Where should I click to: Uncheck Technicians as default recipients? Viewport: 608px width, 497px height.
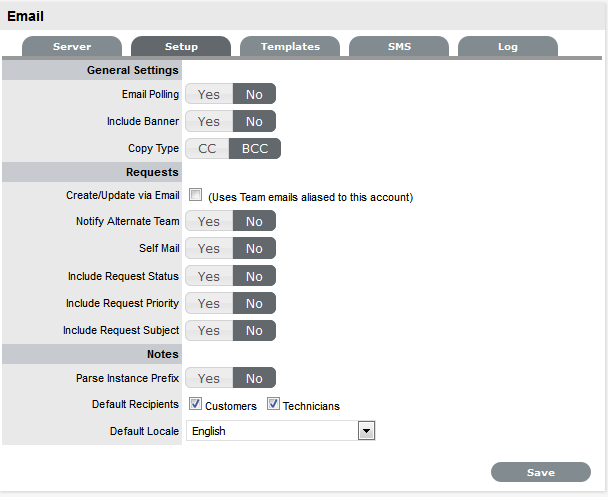point(273,405)
